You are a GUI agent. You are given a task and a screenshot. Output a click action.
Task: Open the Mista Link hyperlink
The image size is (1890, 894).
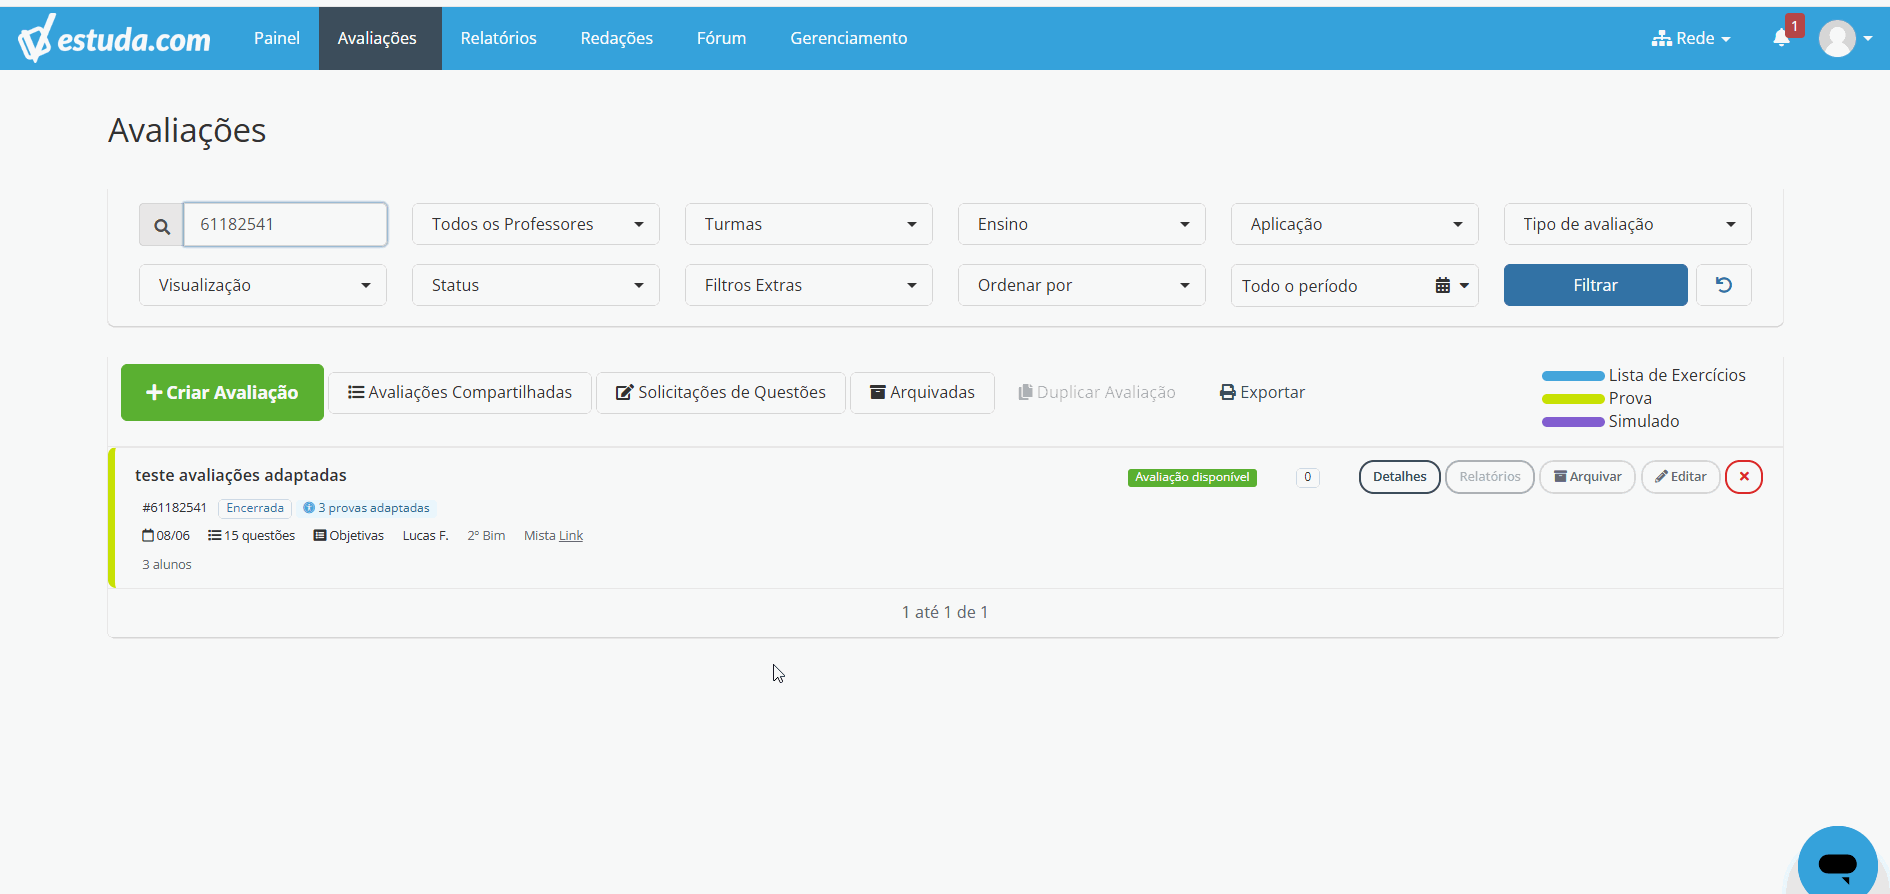click(571, 536)
